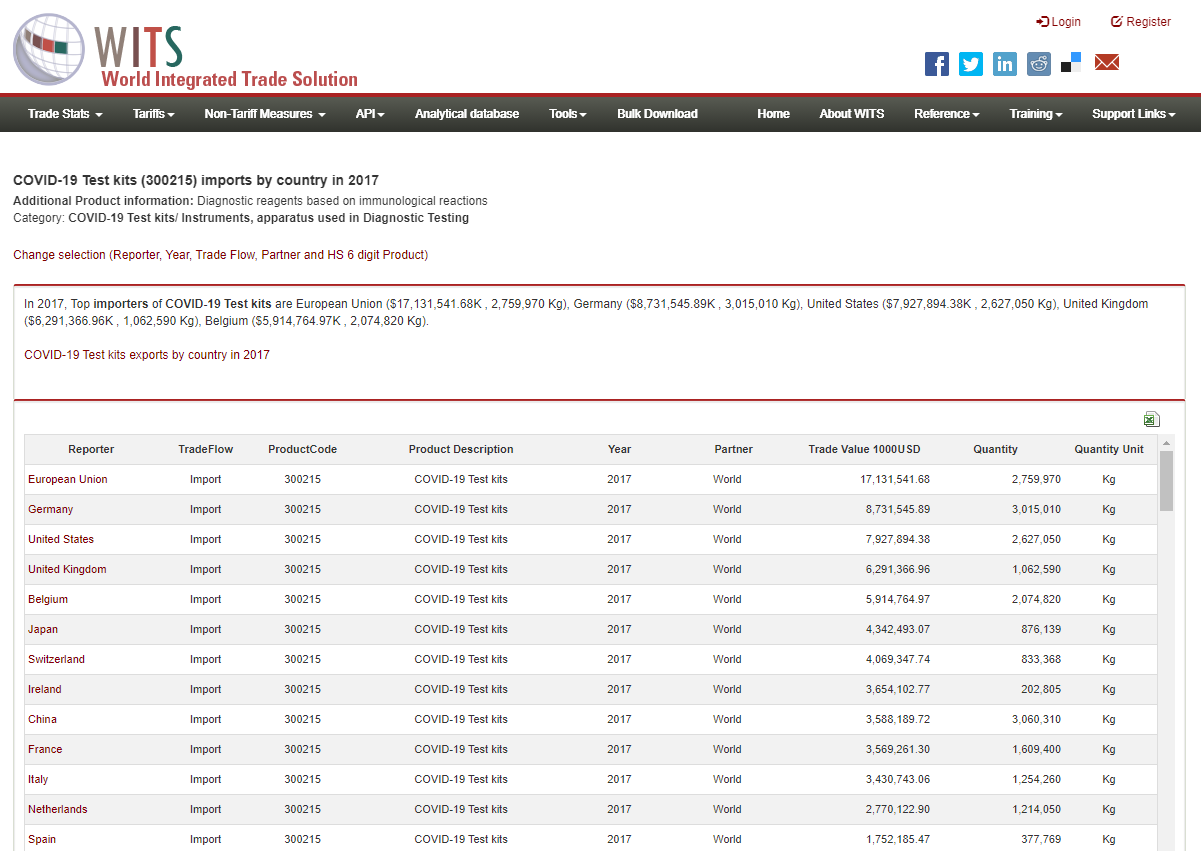The width and height of the screenshot is (1201, 851).
Task: Open Spain reporter link
Action: click(x=42, y=839)
